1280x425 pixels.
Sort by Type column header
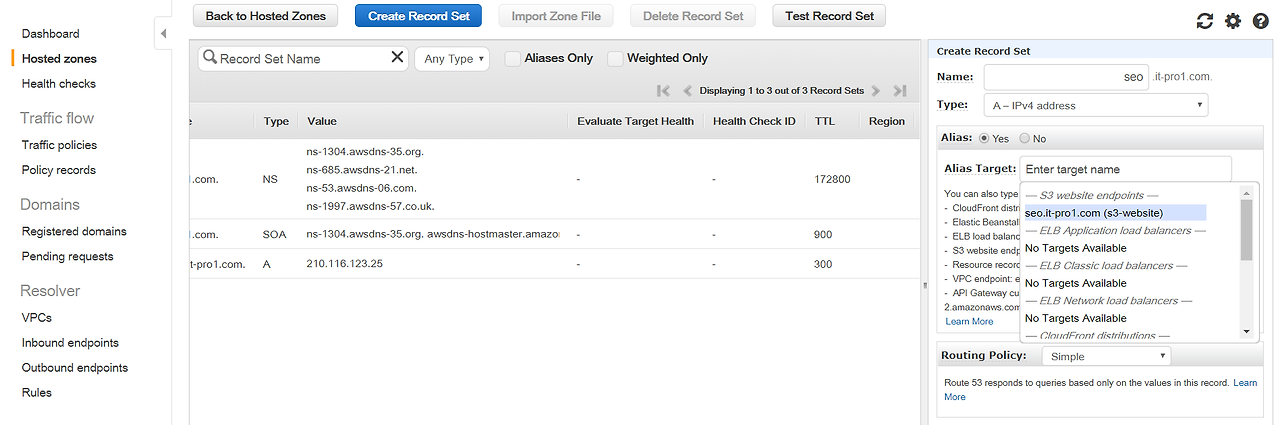pos(276,121)
